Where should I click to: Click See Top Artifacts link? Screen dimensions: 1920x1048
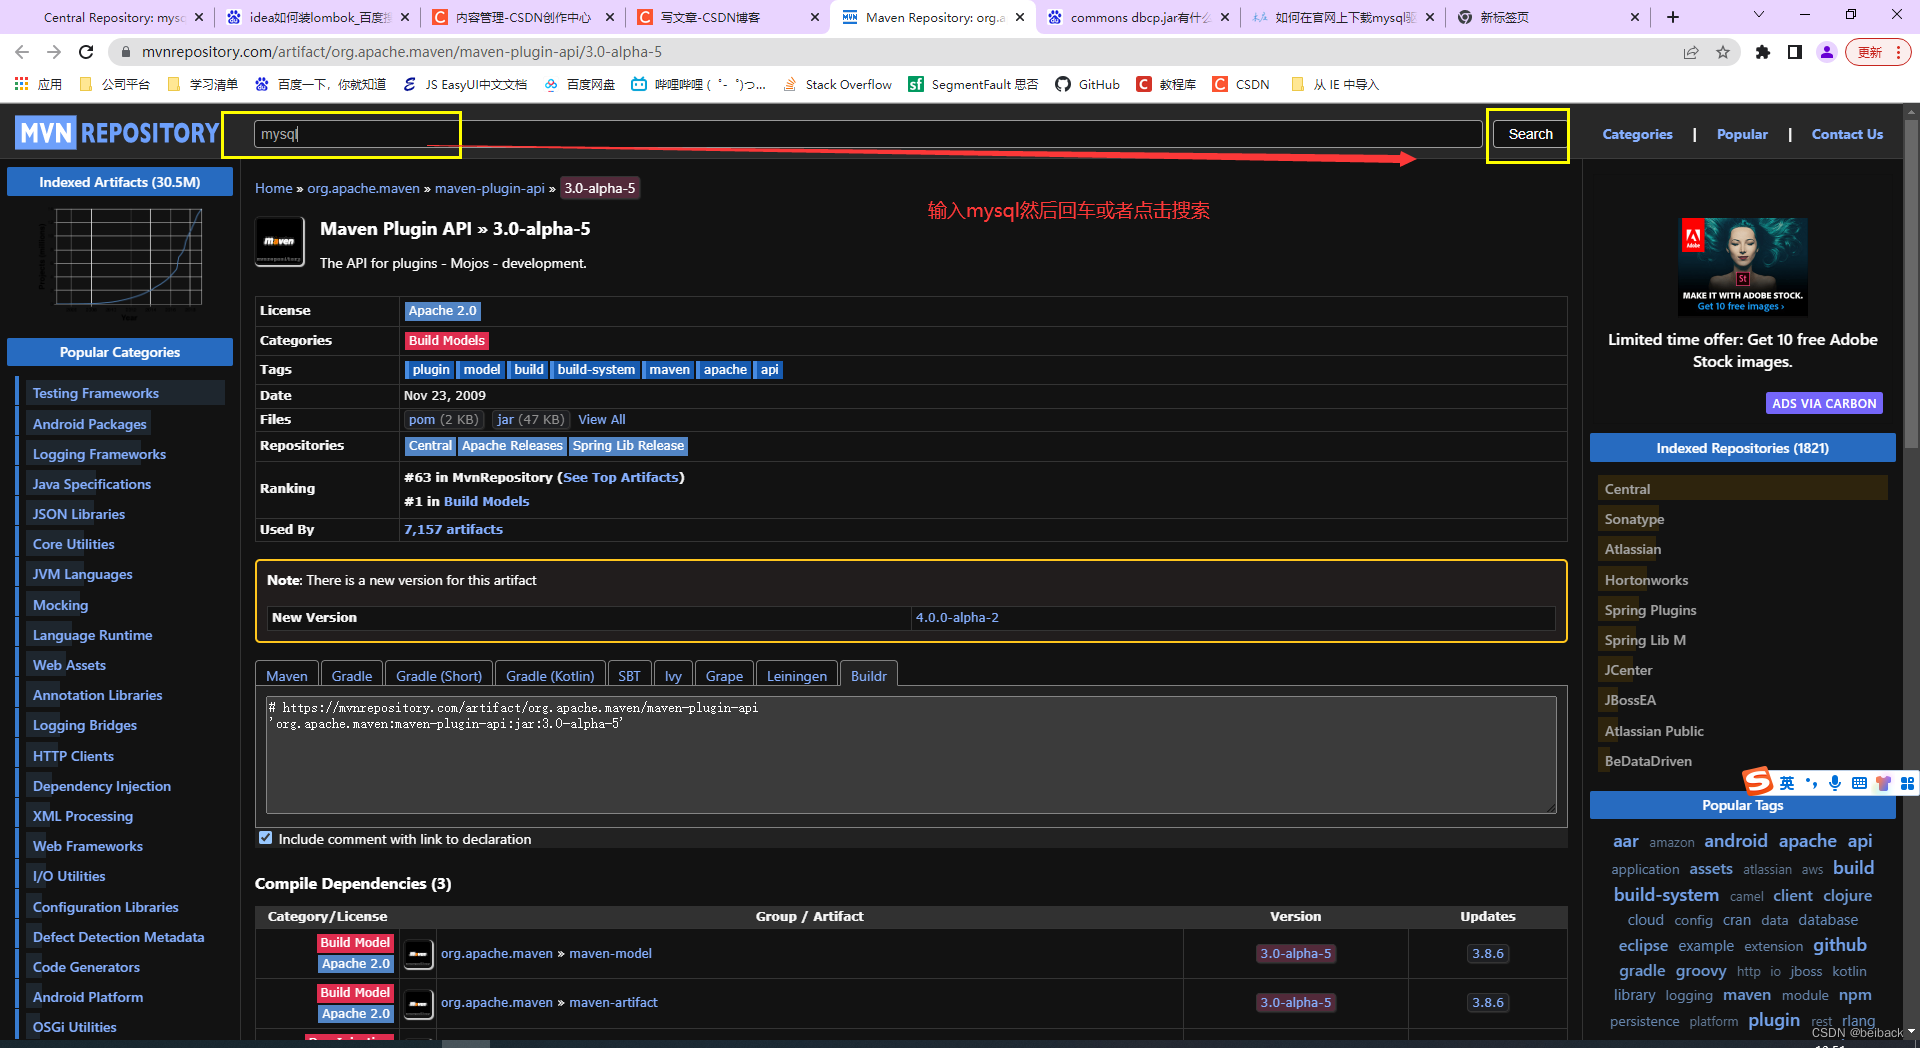621,478
